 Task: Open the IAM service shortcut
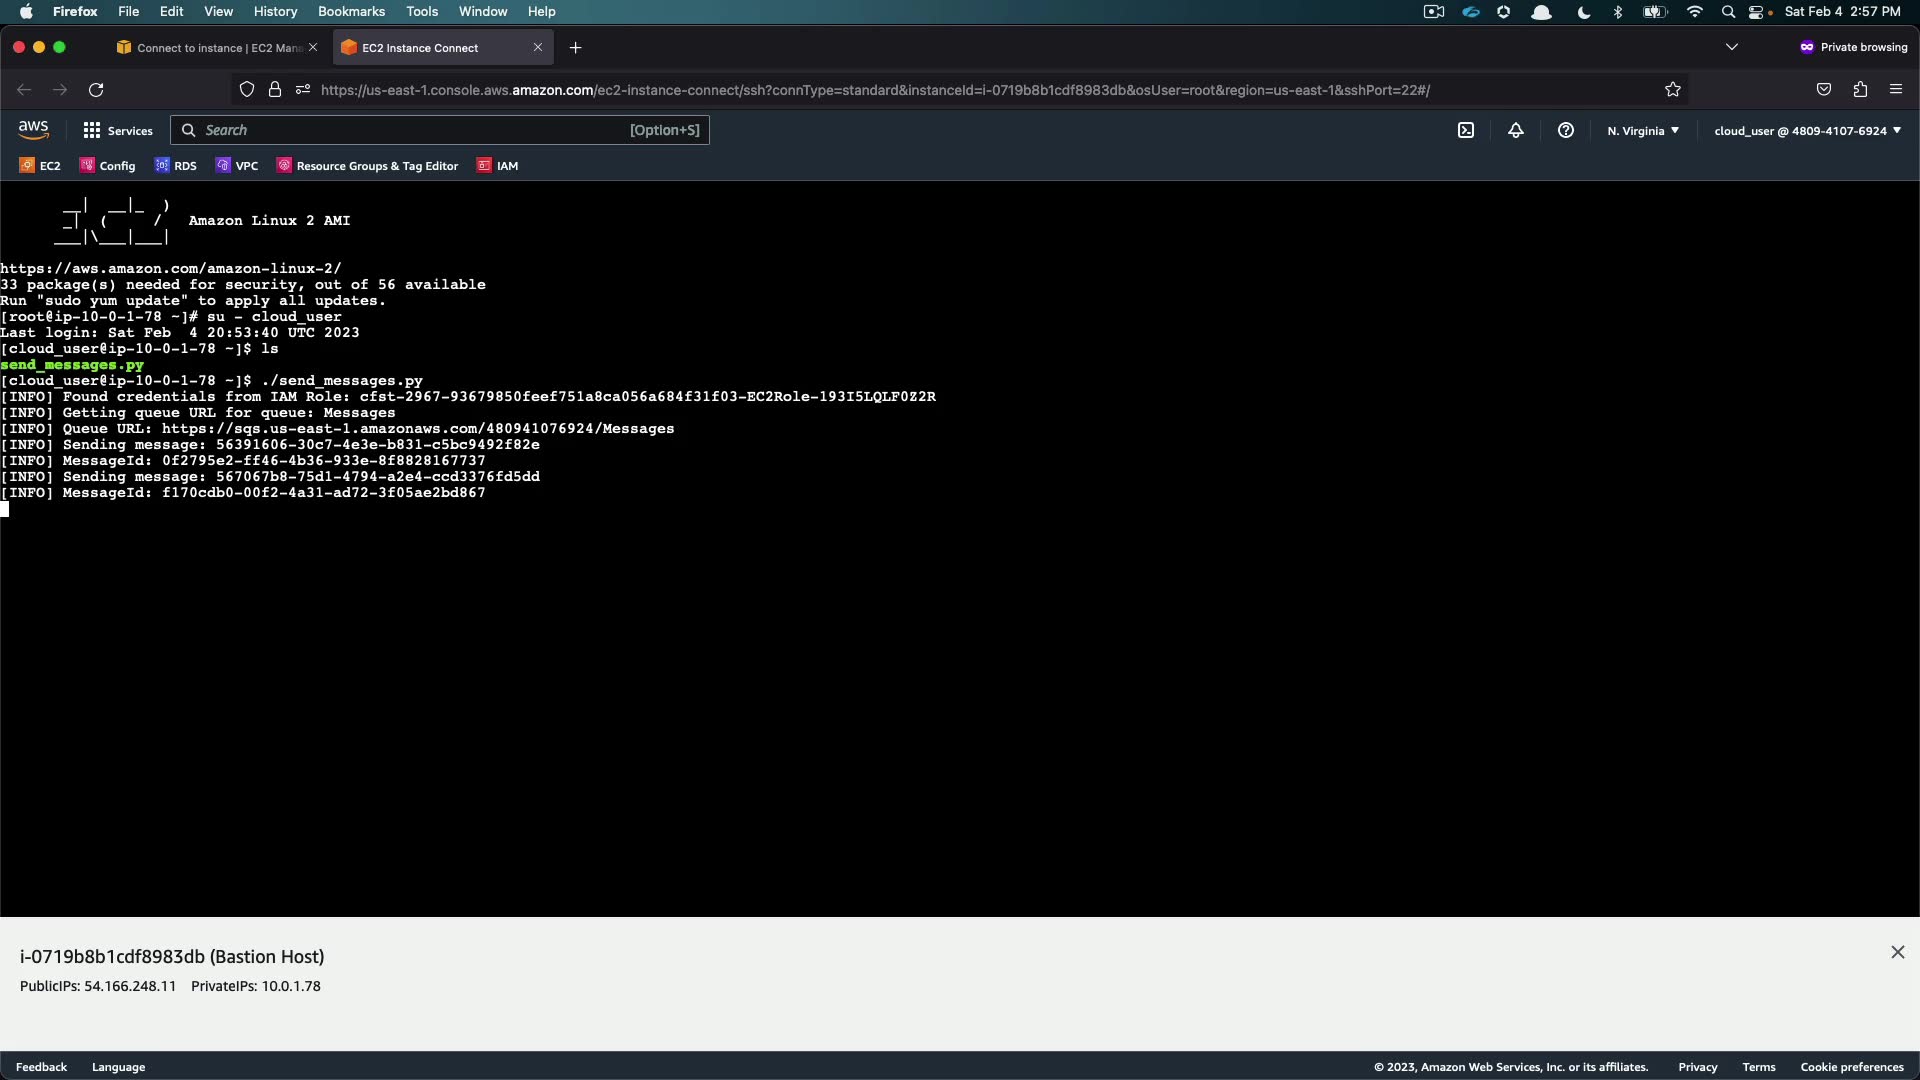[498, 166]
